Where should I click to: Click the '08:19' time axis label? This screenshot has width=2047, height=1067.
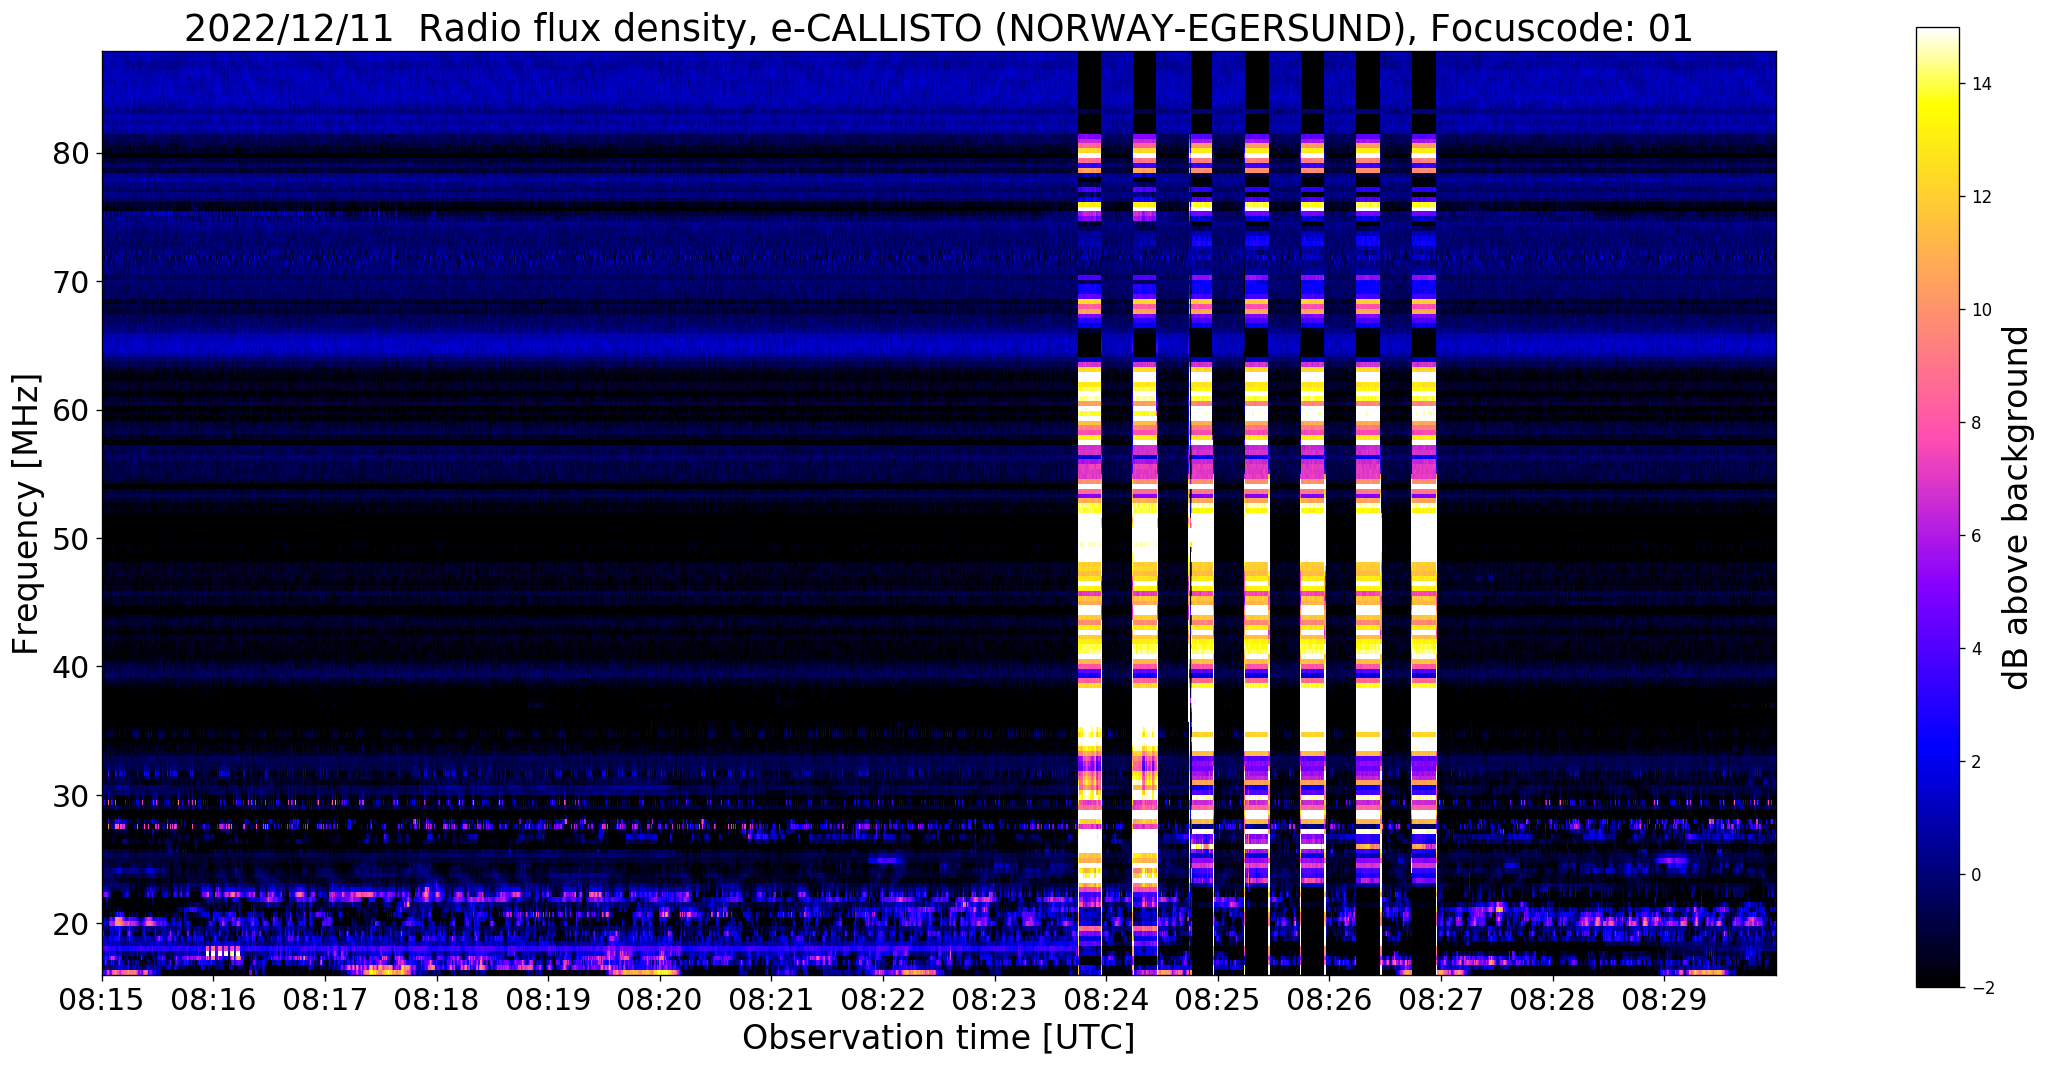point(548,1000)
